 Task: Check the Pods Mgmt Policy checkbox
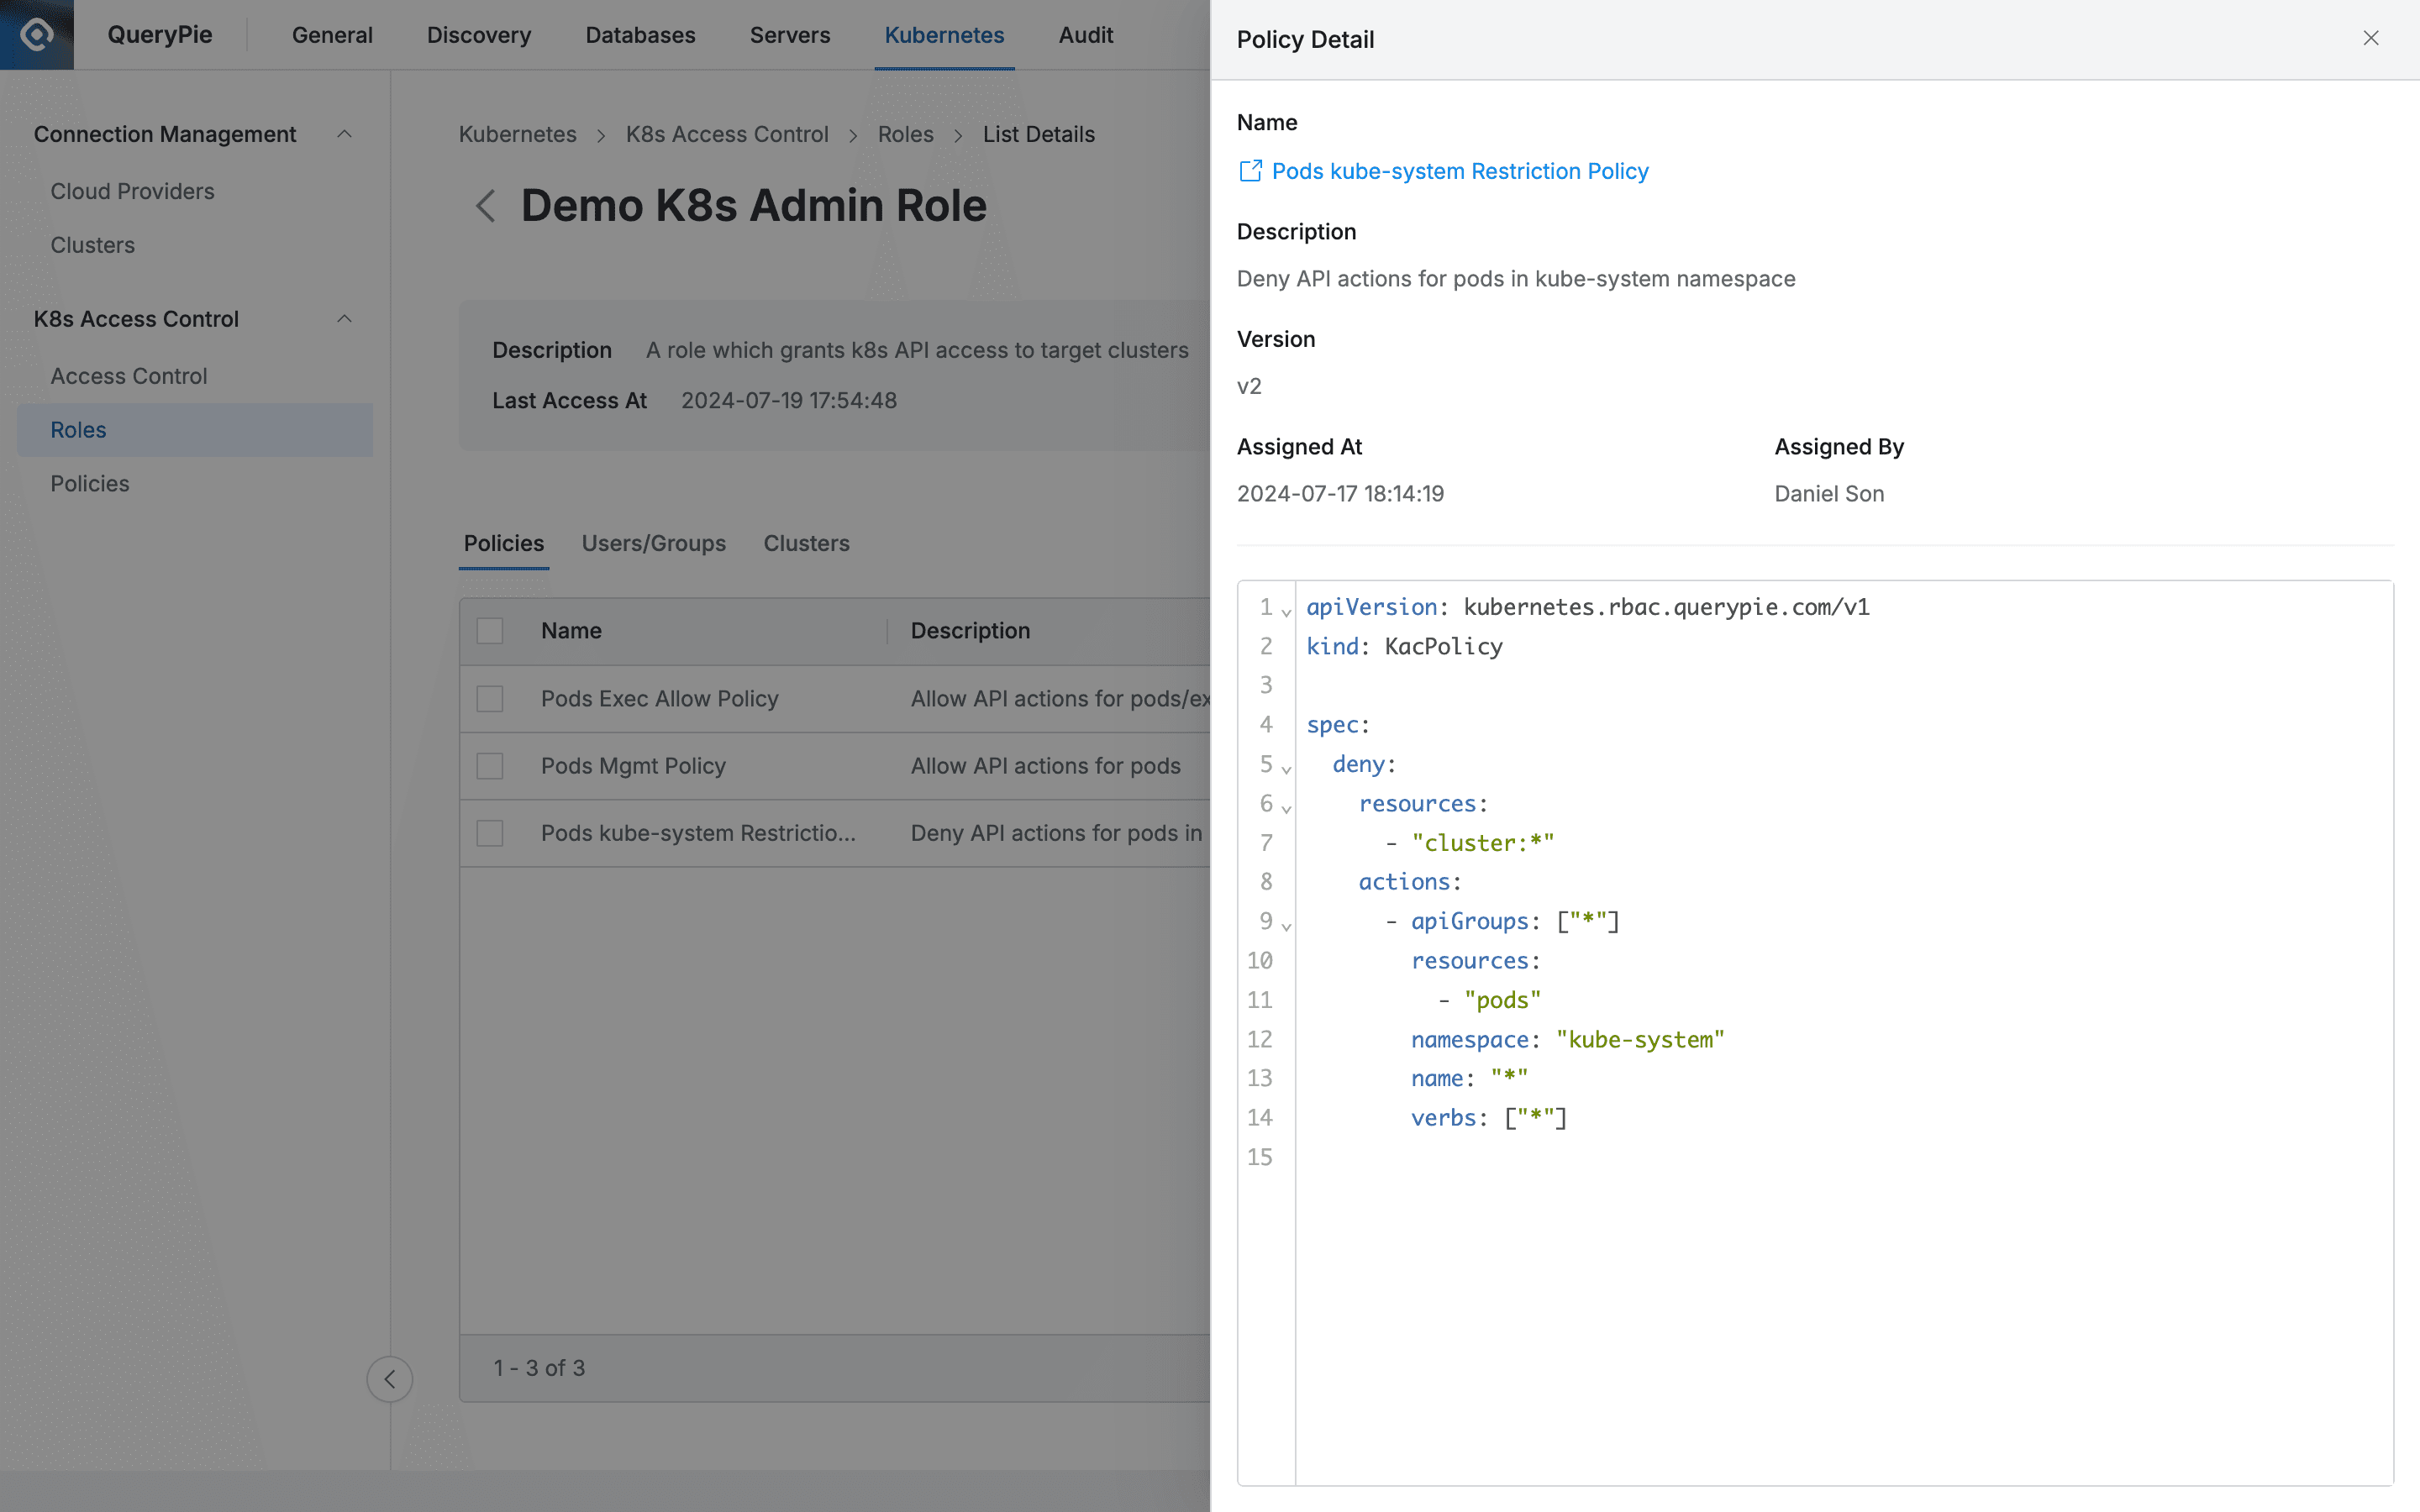(490, 766)
